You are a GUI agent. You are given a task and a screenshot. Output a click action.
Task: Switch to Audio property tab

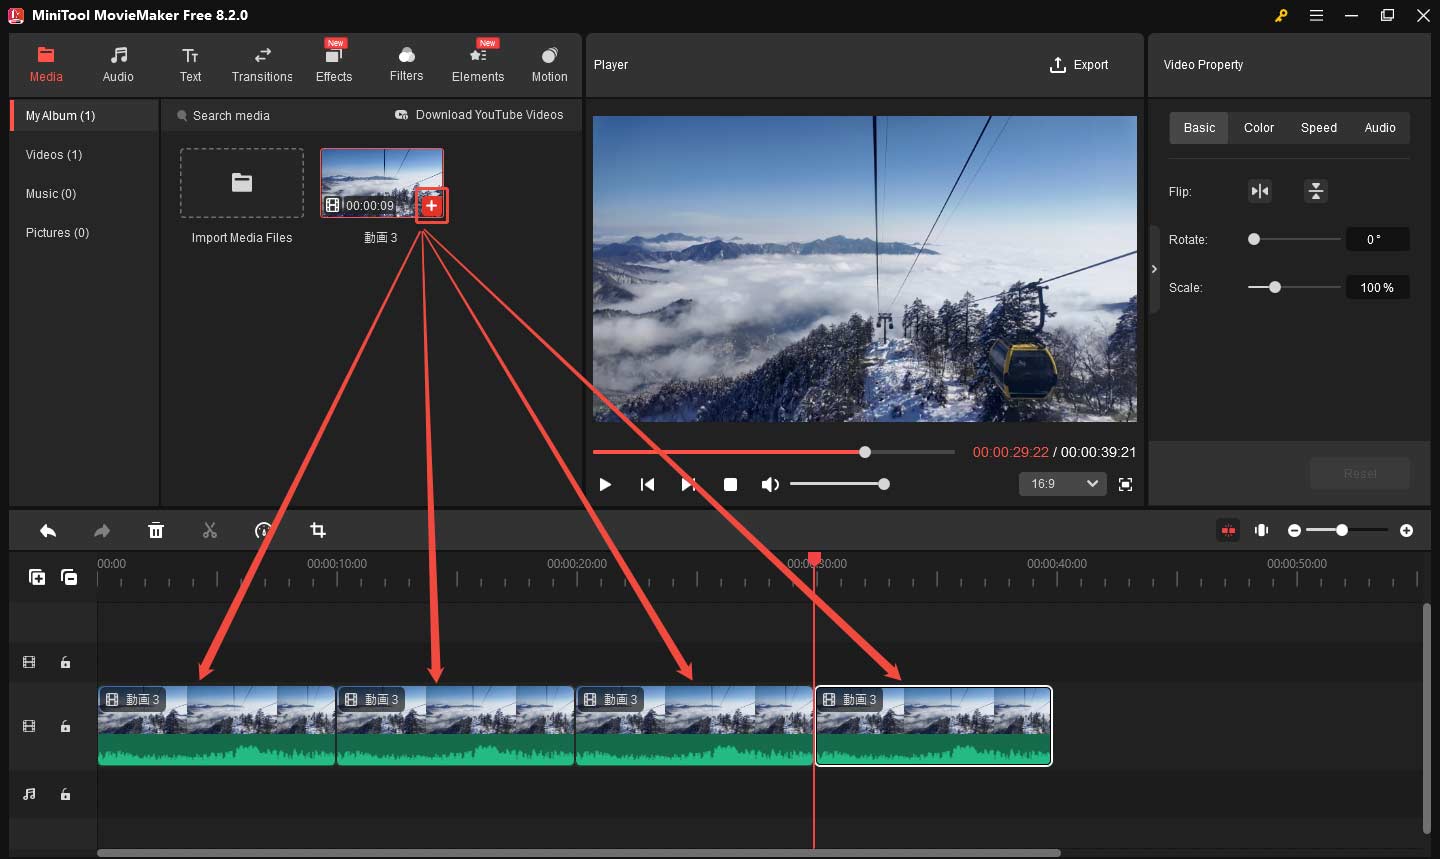click(x=1380, y=128)
